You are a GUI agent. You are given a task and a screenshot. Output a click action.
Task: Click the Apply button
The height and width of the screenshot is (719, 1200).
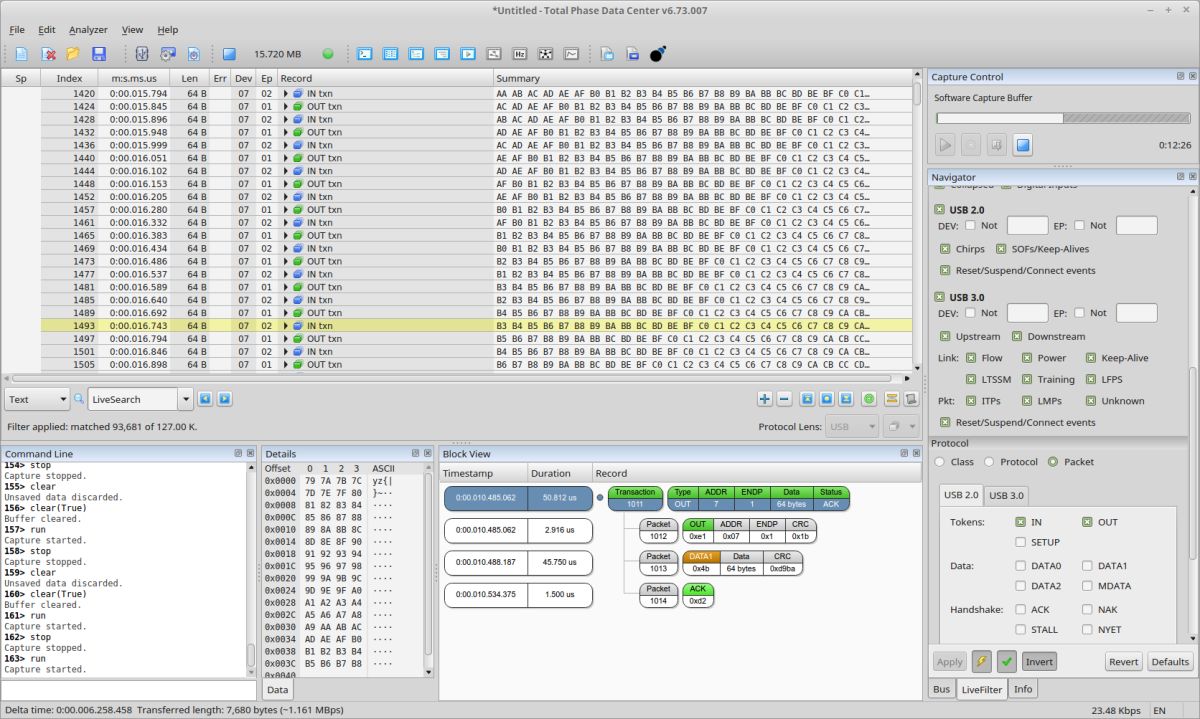coord(949,661)
